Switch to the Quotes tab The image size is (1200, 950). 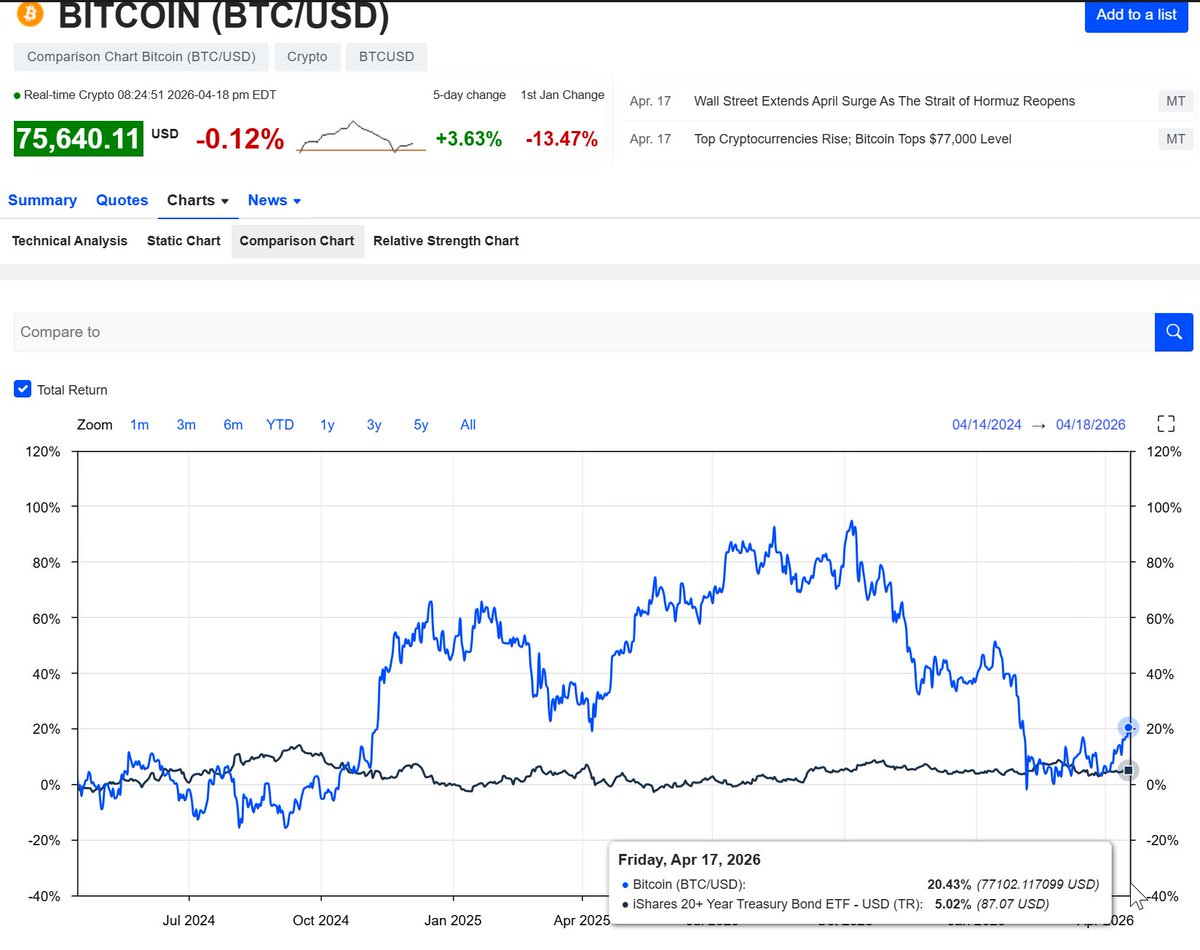click(122, 200)
